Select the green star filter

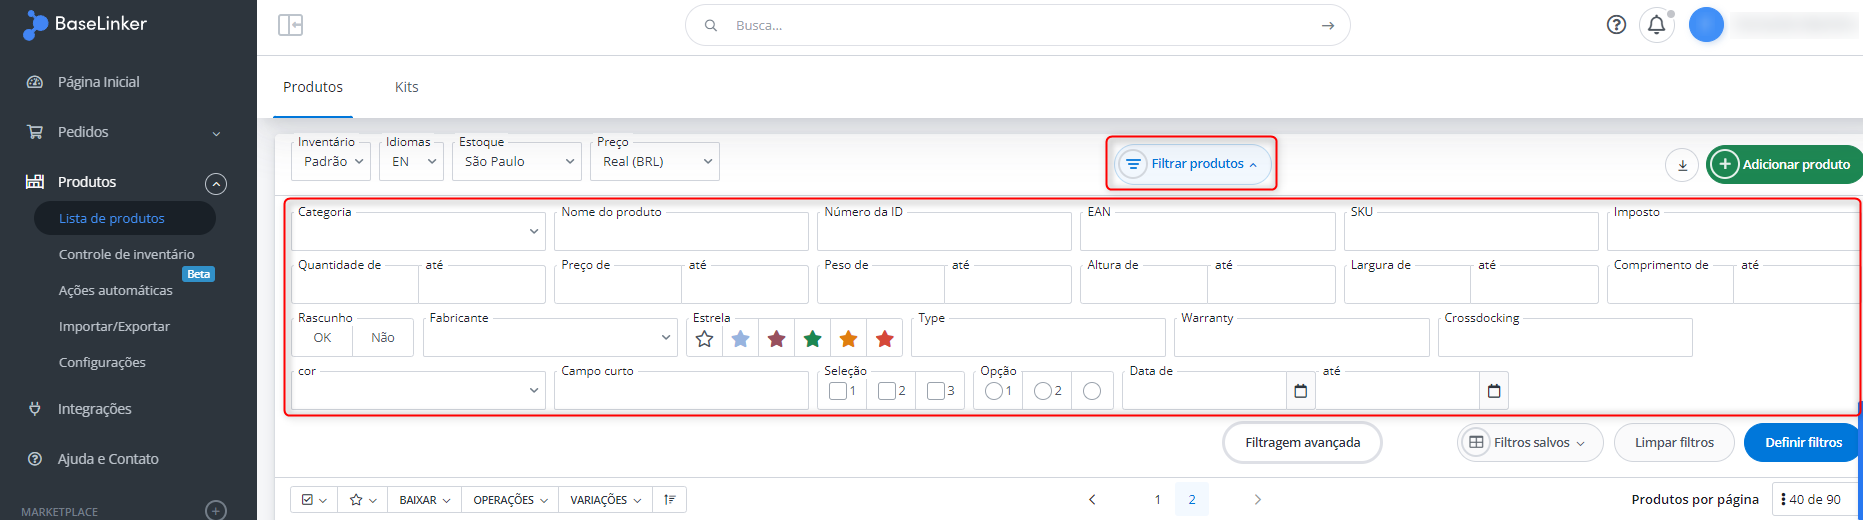coord(812,339)
